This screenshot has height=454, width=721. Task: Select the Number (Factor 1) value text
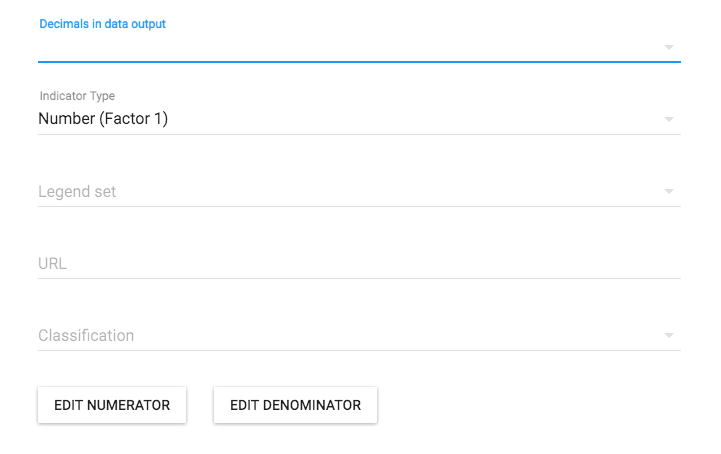click(103, 119)
